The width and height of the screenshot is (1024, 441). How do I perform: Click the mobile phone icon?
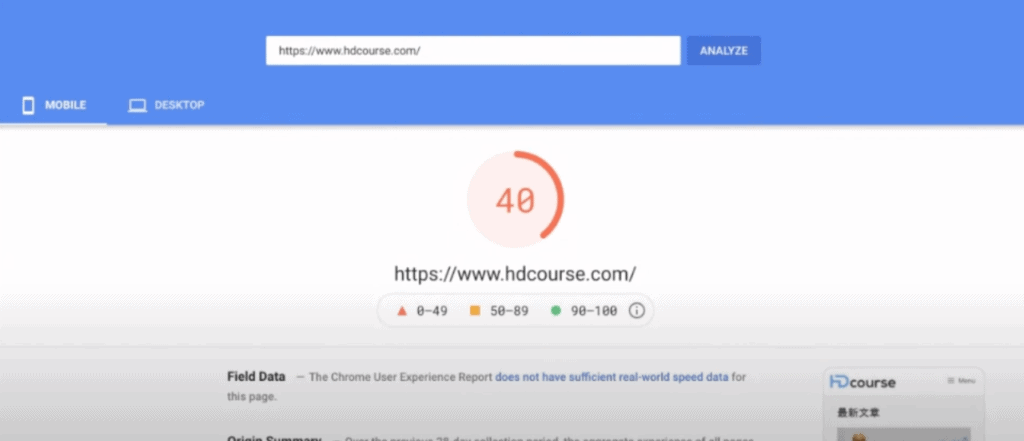click(28, 105)
